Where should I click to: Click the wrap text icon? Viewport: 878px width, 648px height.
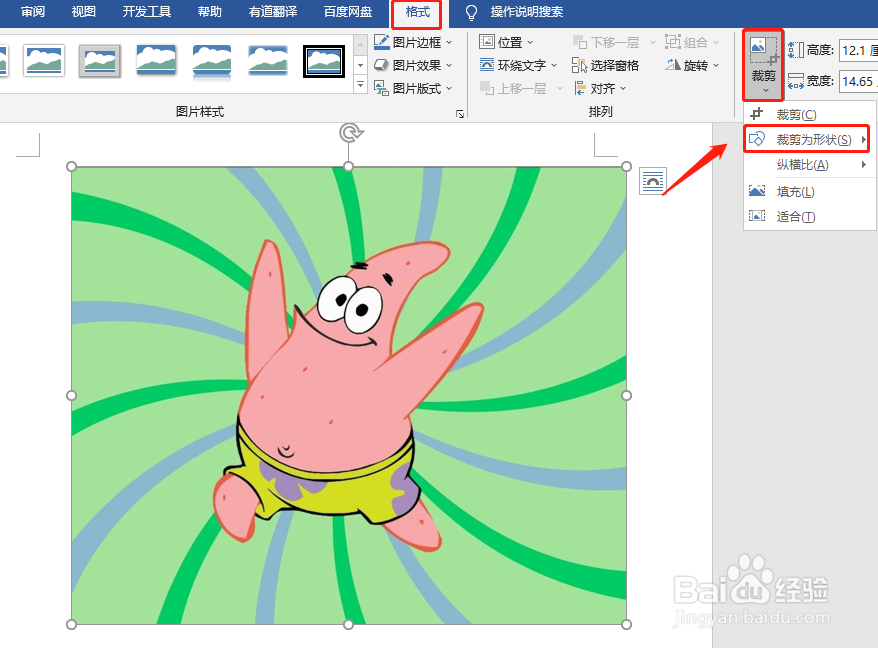487,65
